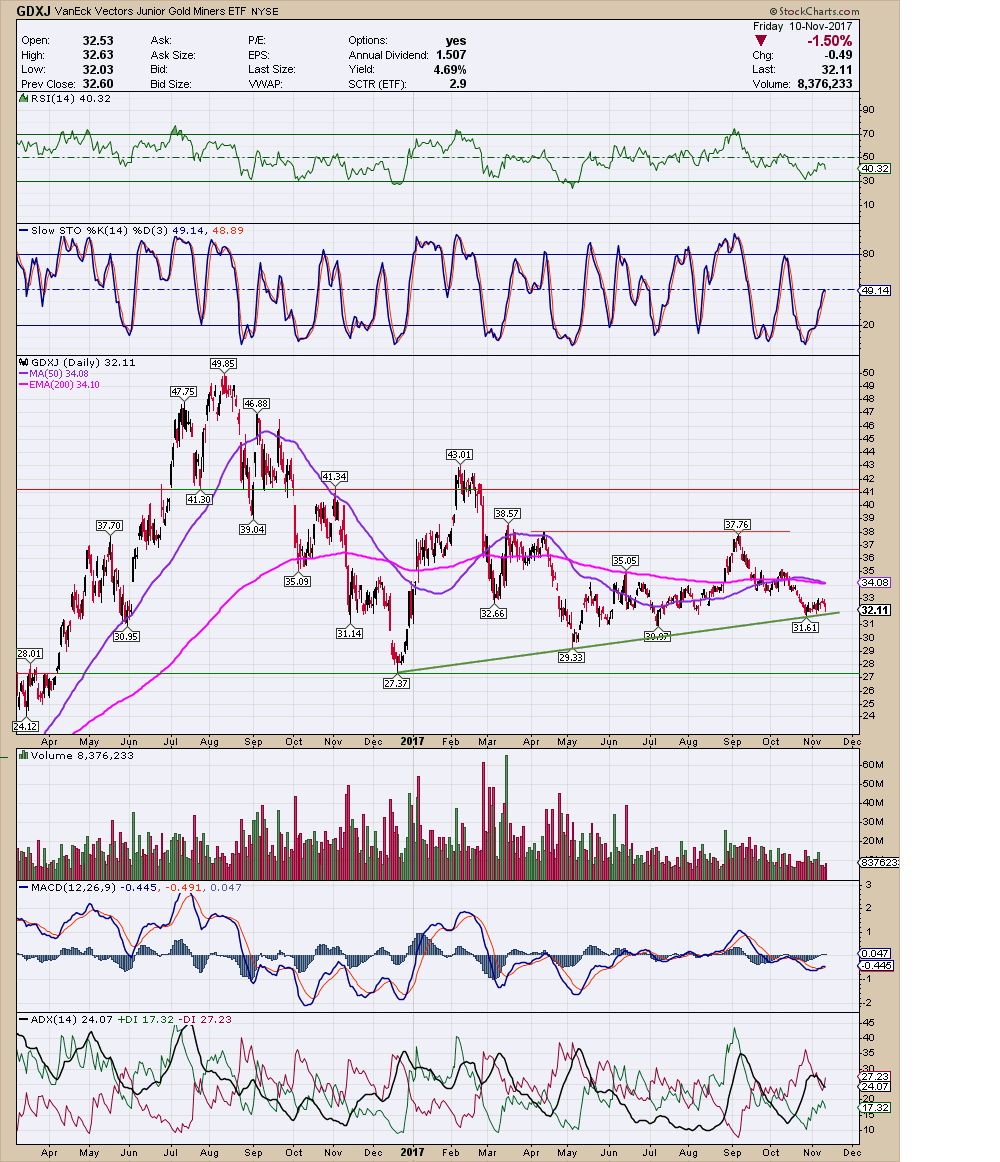Screen dimensions: 1000x1162
Task: Select the GDXJ ticker symbol title
Action: point(33,11)
